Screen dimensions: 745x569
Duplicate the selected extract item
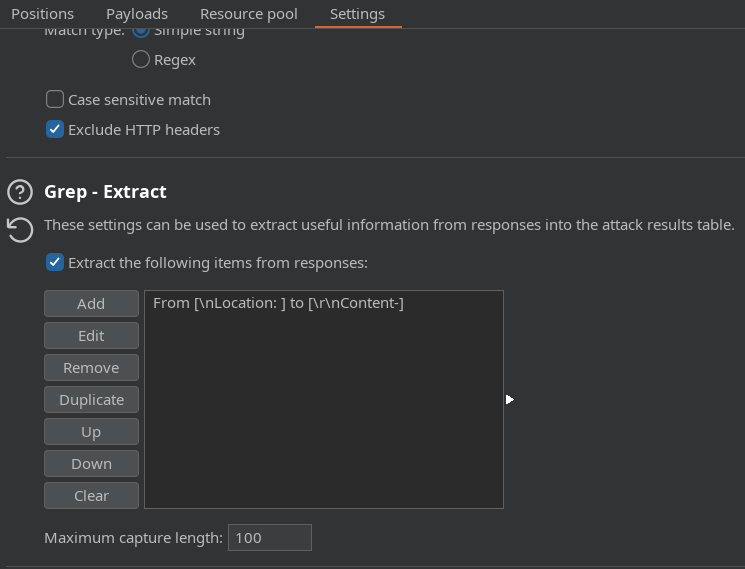91,400
